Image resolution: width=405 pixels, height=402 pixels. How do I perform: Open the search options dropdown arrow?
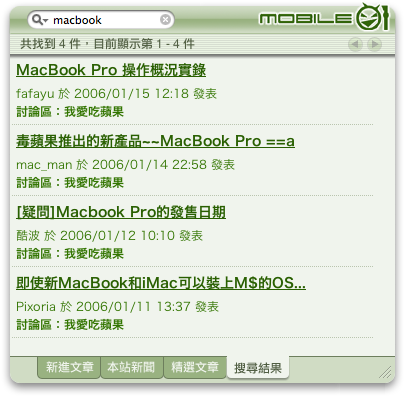coord(45,21)
